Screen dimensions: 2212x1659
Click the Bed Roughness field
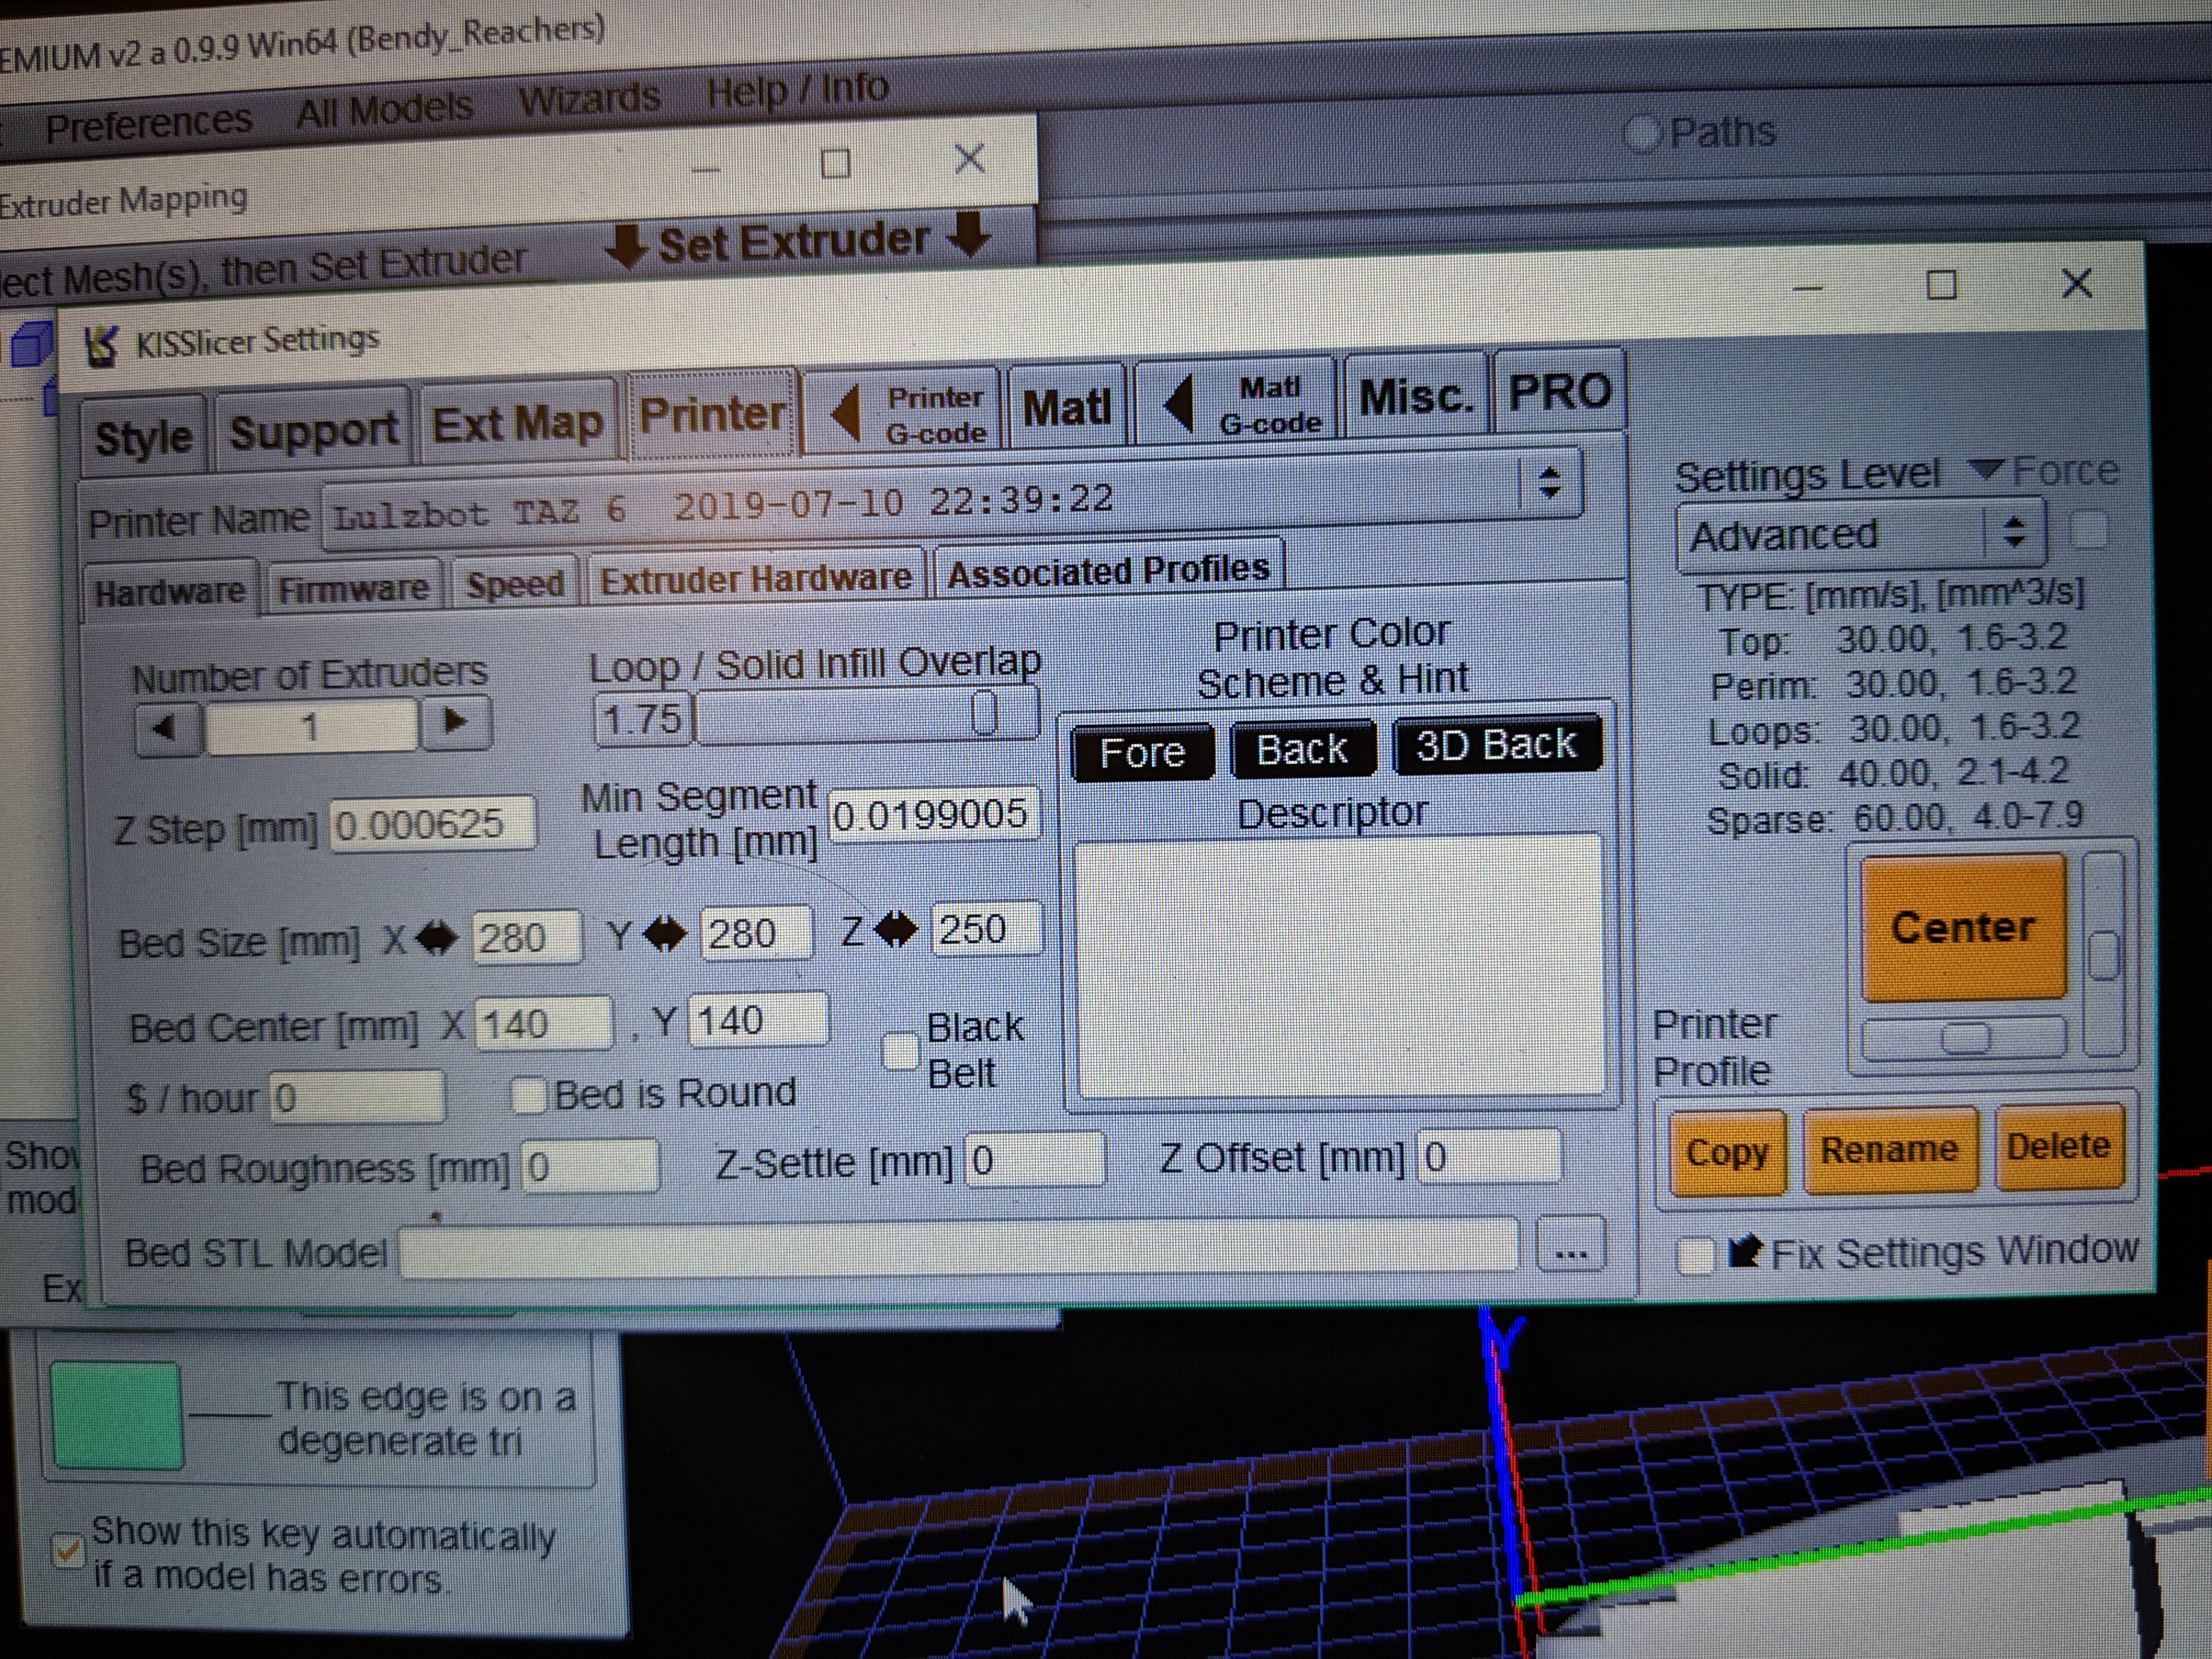click(590, 1166)
